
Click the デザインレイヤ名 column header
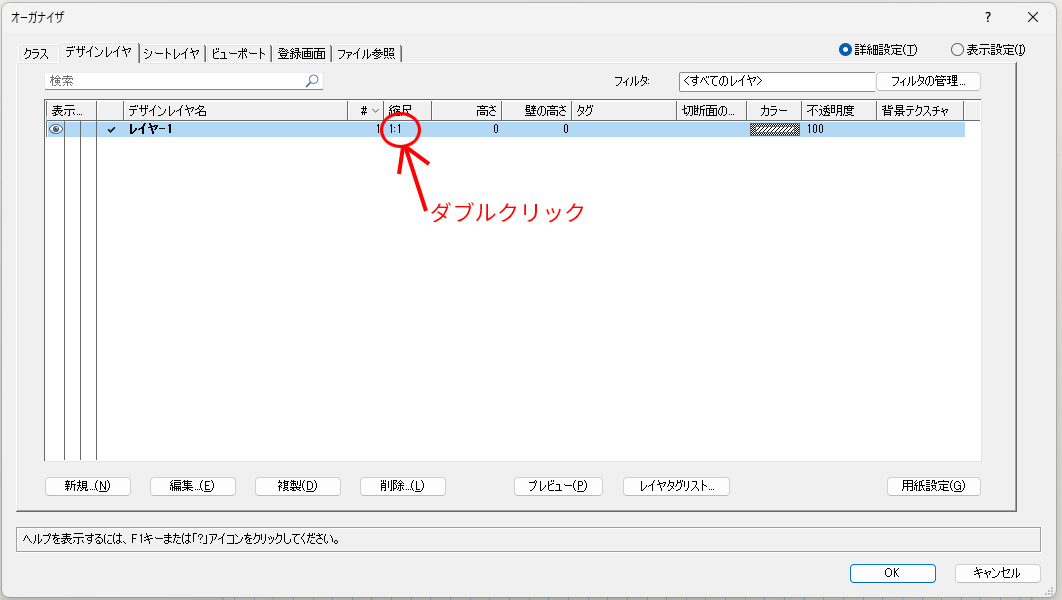point(236,111)
